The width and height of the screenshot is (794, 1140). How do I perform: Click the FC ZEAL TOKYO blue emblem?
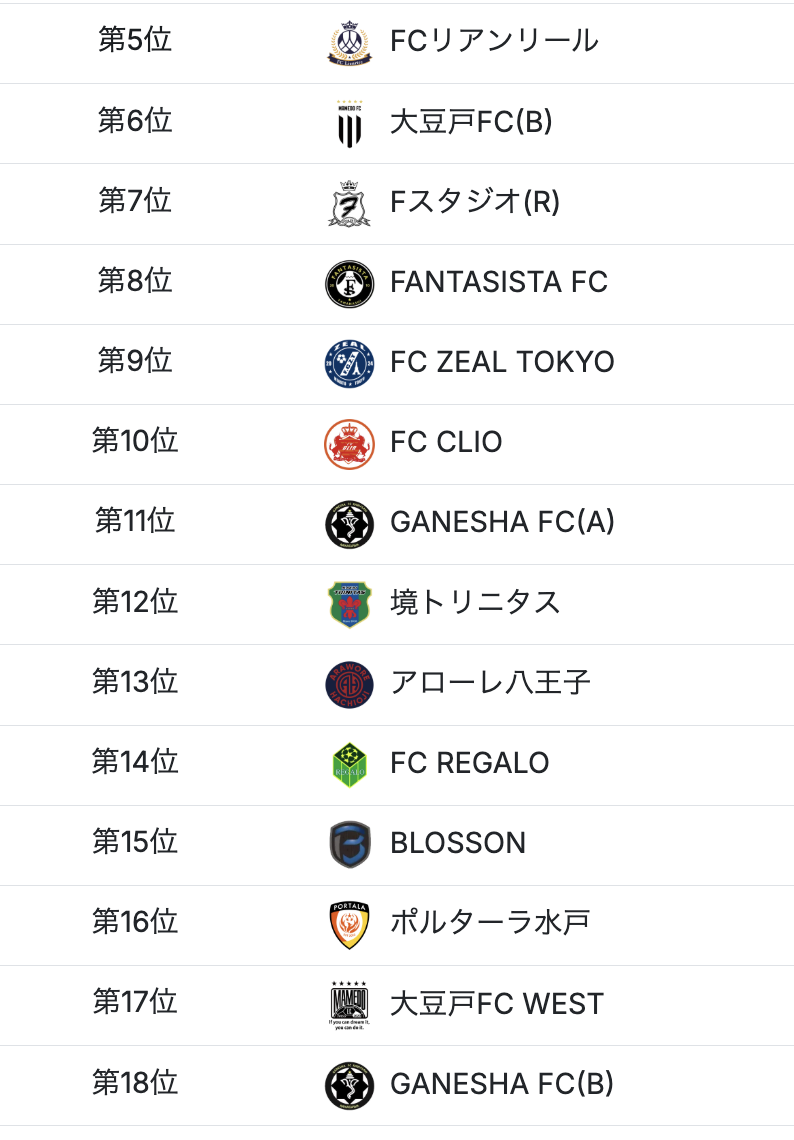pos(349,364)
